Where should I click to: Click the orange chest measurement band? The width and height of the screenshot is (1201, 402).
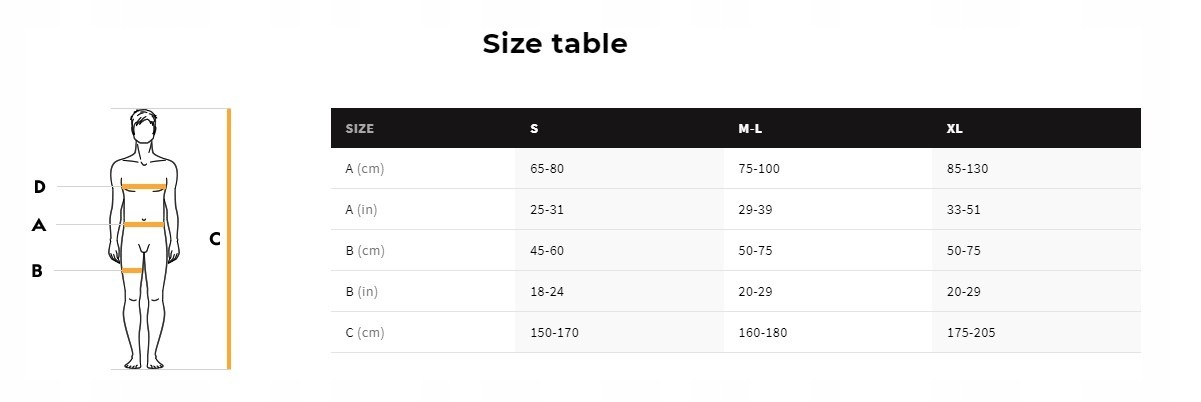(143, 187)
